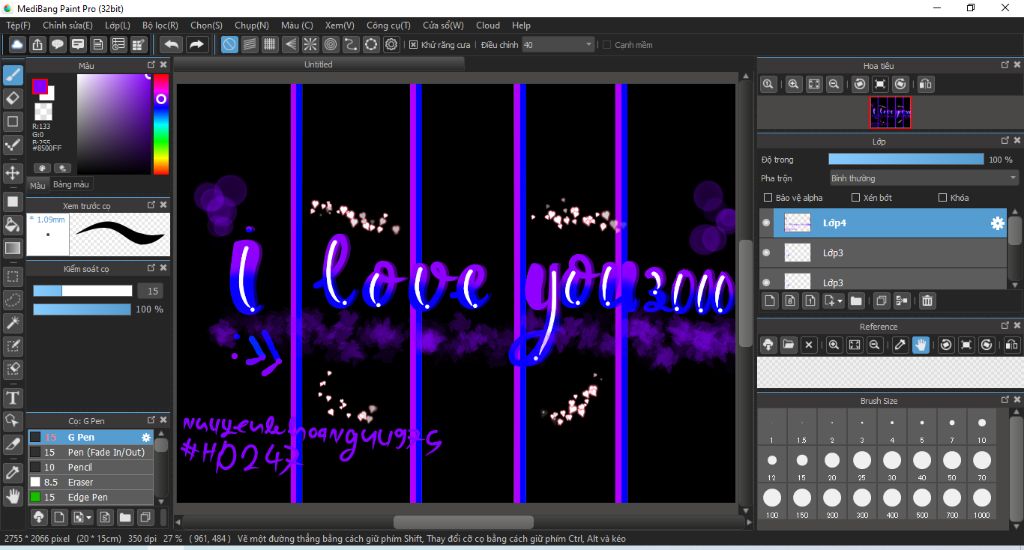
Task: Click the navigator canvas thumbnail
Action: pyautogui.click(x=889, y=112)
